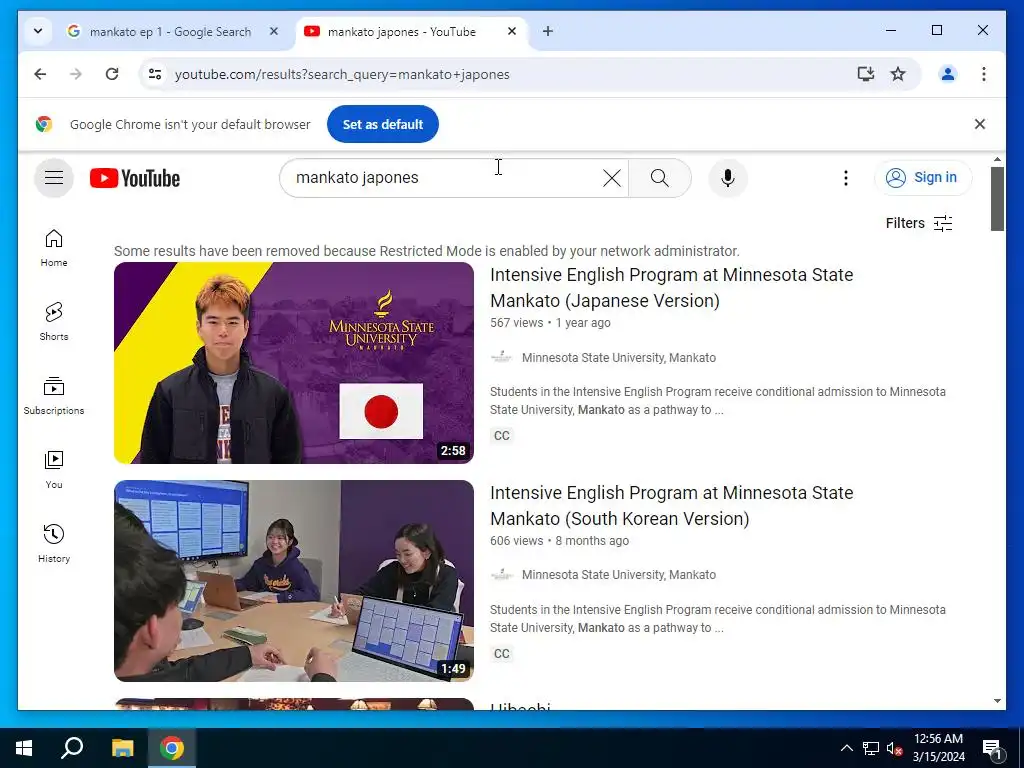Open Subscriptions in the sidebar
Screen dimensions: 1024x768
[x=54, y=396]
